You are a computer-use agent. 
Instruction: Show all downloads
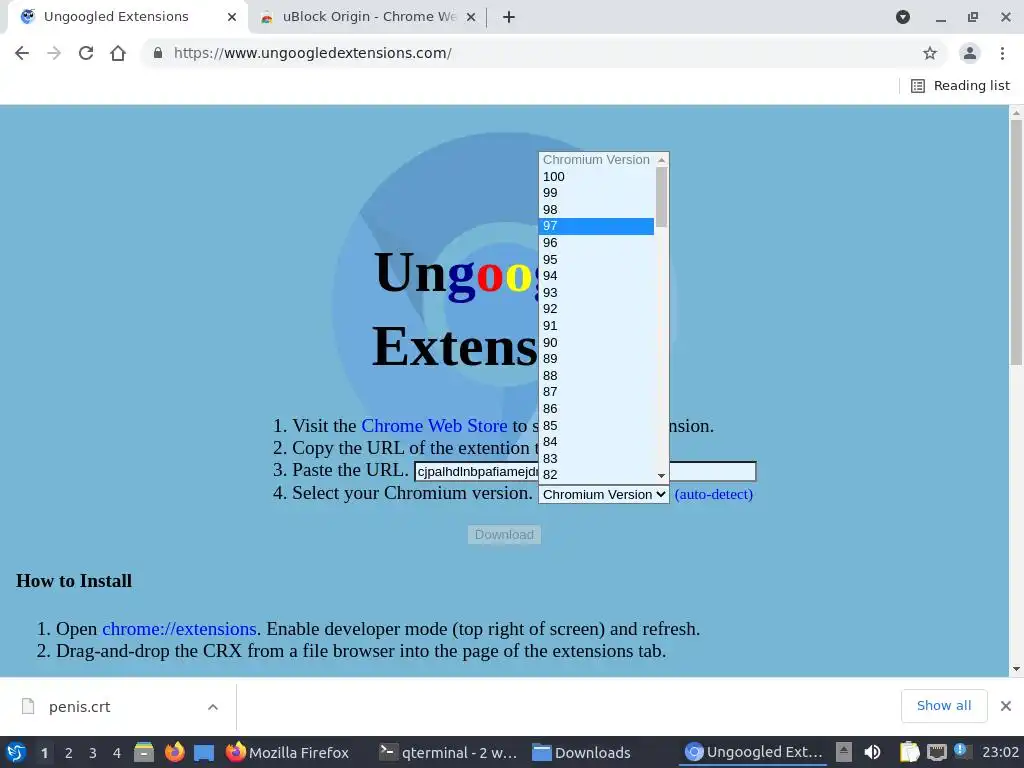[x=944, y=706]
